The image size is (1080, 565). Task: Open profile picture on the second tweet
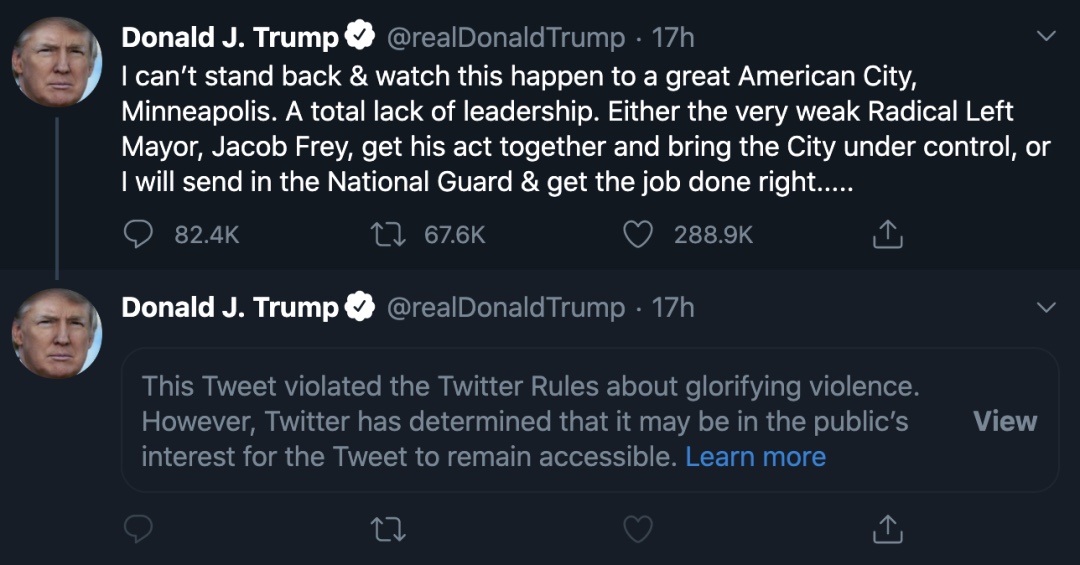pyautogui.click(x=57, y=333)
